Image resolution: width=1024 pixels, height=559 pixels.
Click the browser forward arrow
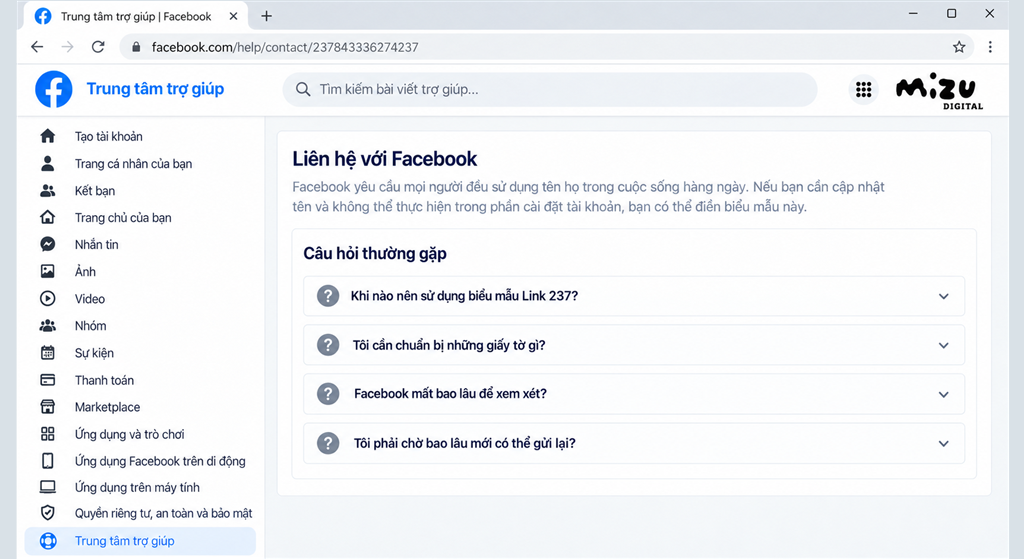(x=67, y=47)
